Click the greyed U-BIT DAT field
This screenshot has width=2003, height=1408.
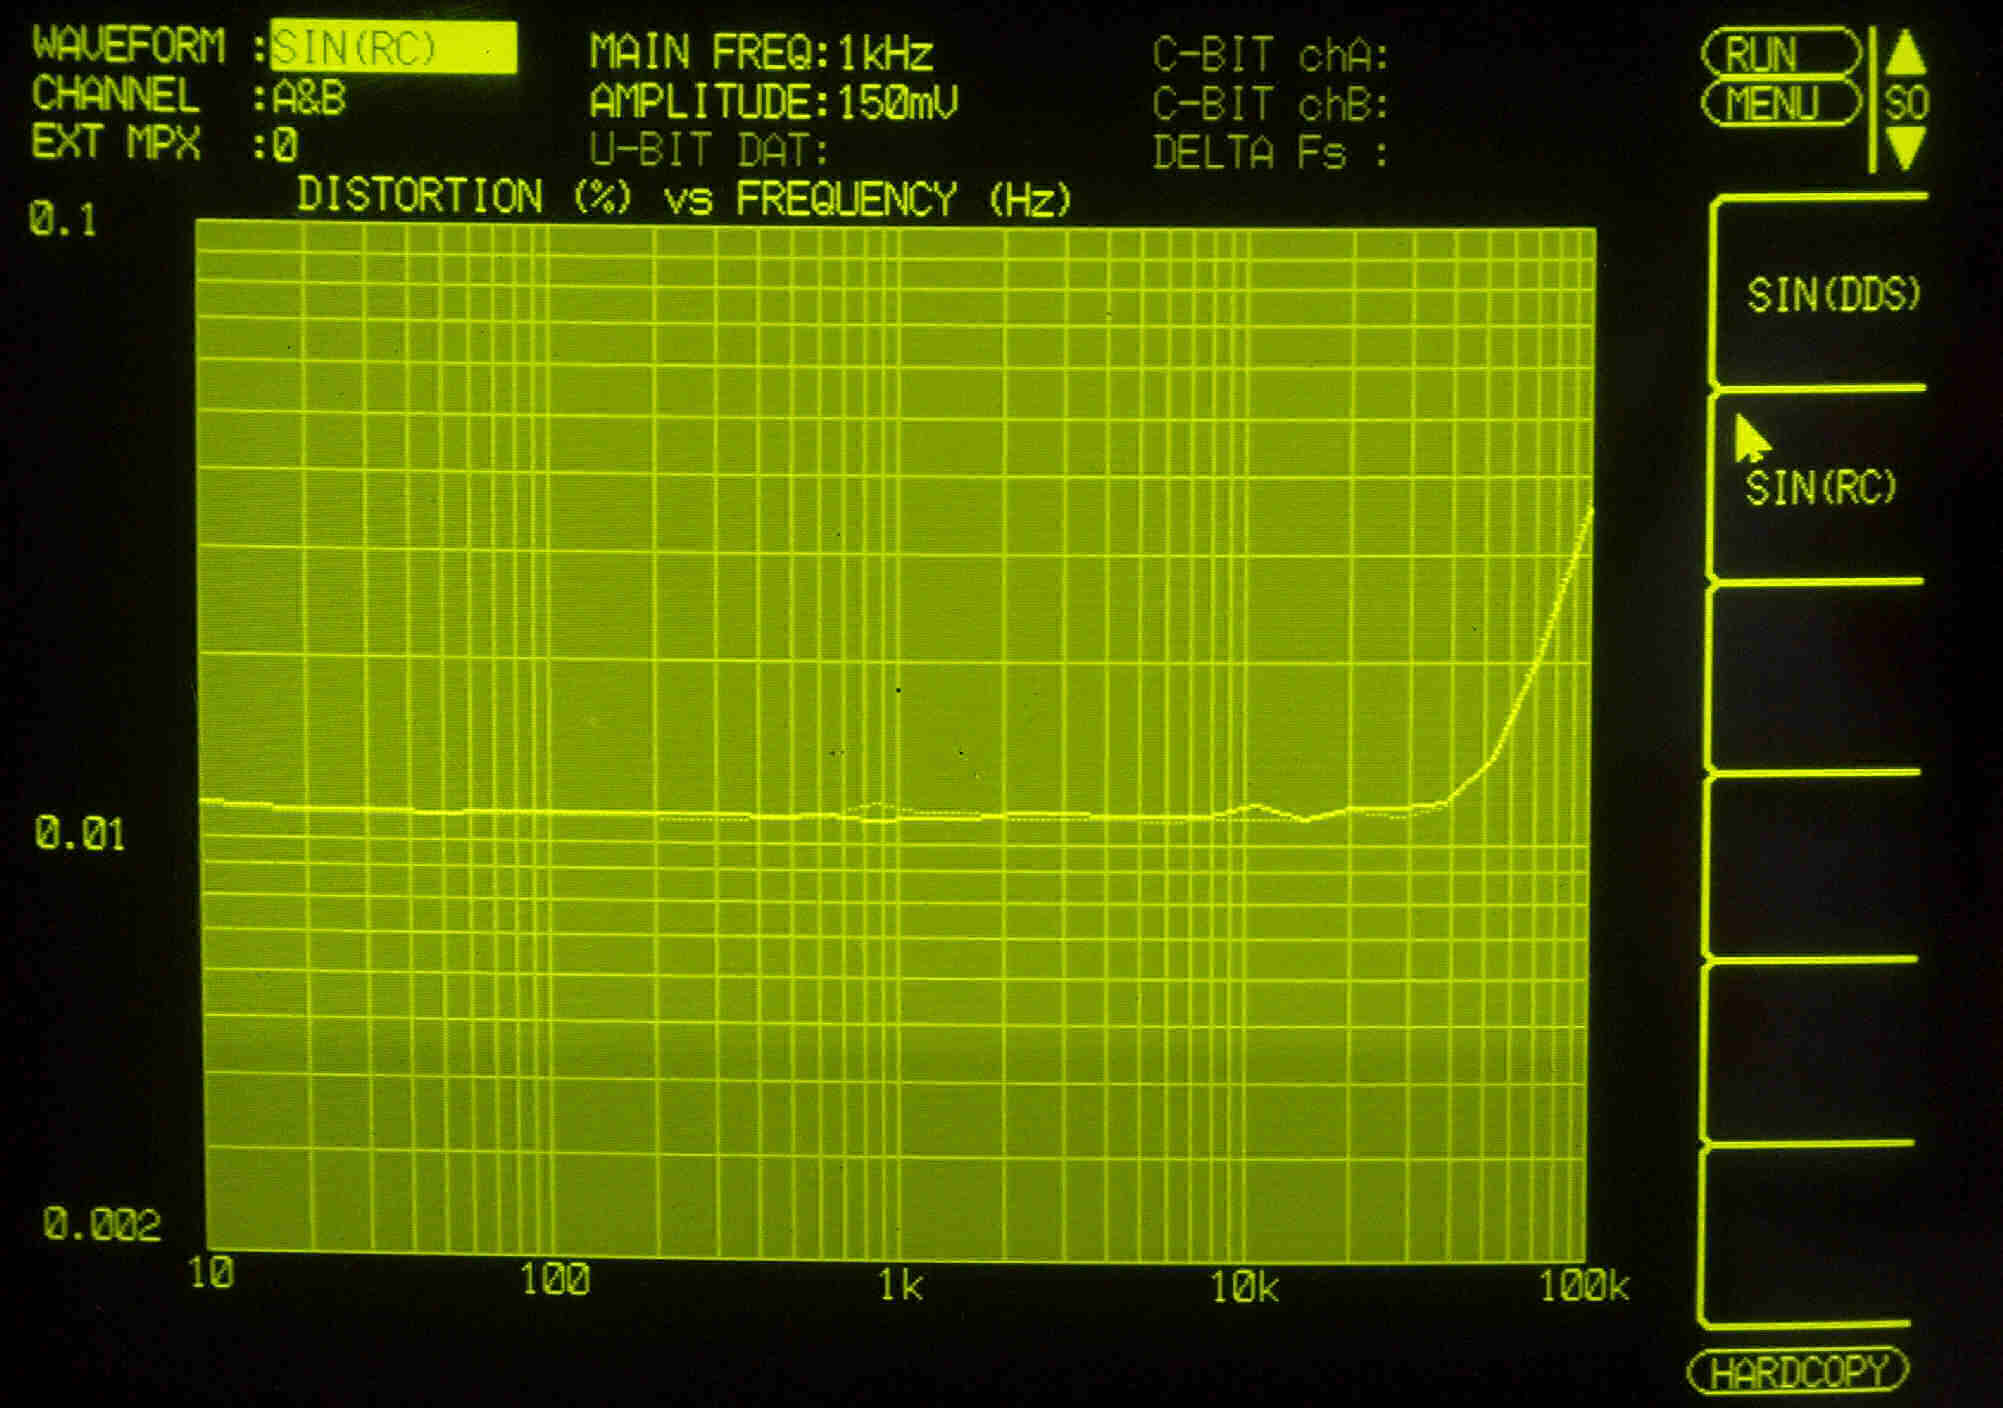coord(709,151)
